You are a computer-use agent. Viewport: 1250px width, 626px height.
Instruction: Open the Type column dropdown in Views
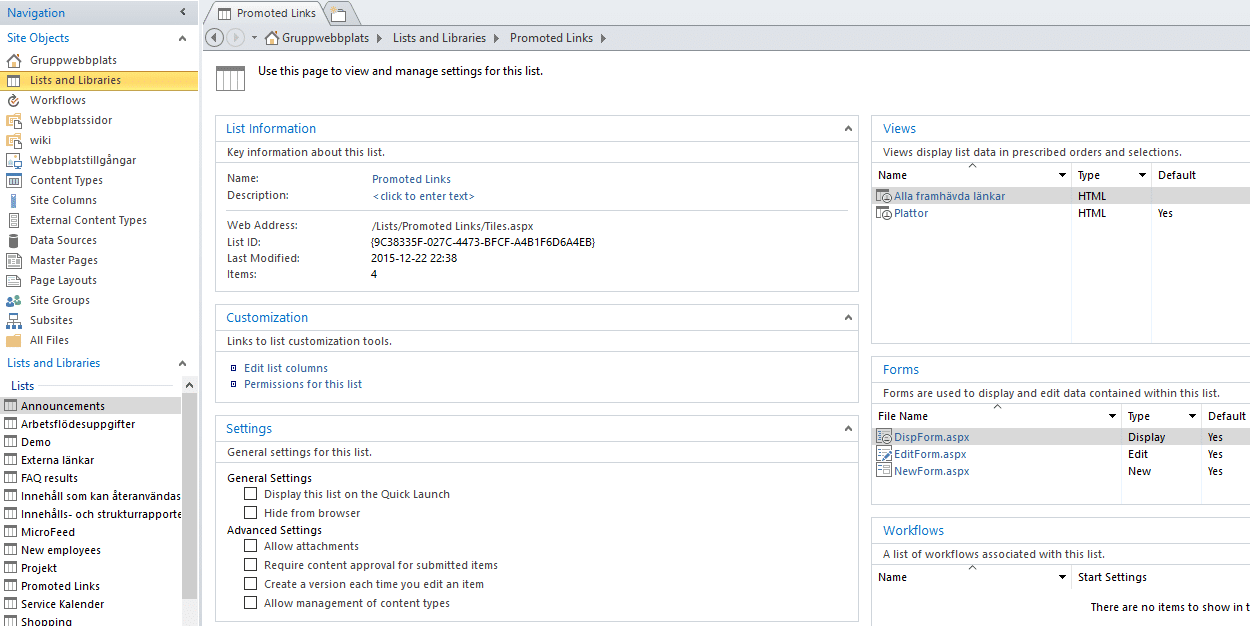(x=1142, y=175)
